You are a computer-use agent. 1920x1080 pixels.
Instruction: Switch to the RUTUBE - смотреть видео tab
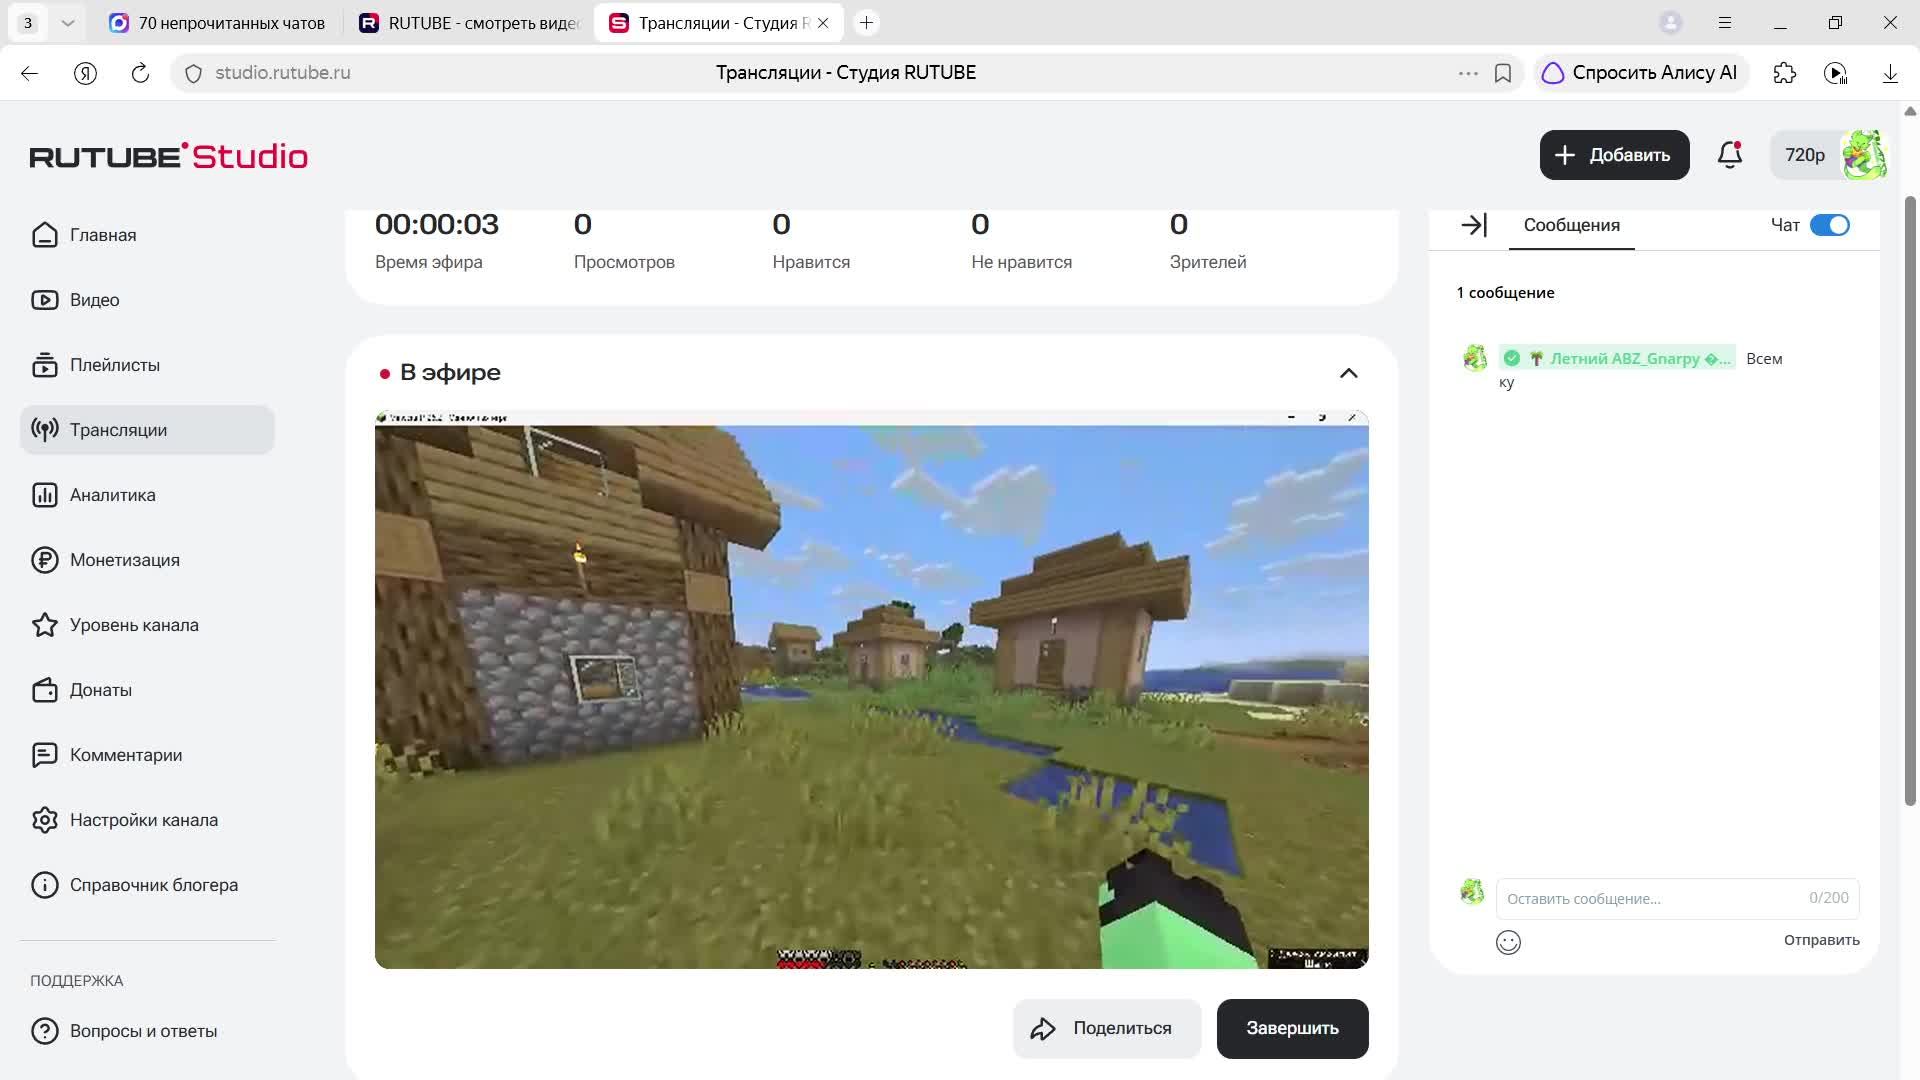pyautogui.click(x=470, y=23)
